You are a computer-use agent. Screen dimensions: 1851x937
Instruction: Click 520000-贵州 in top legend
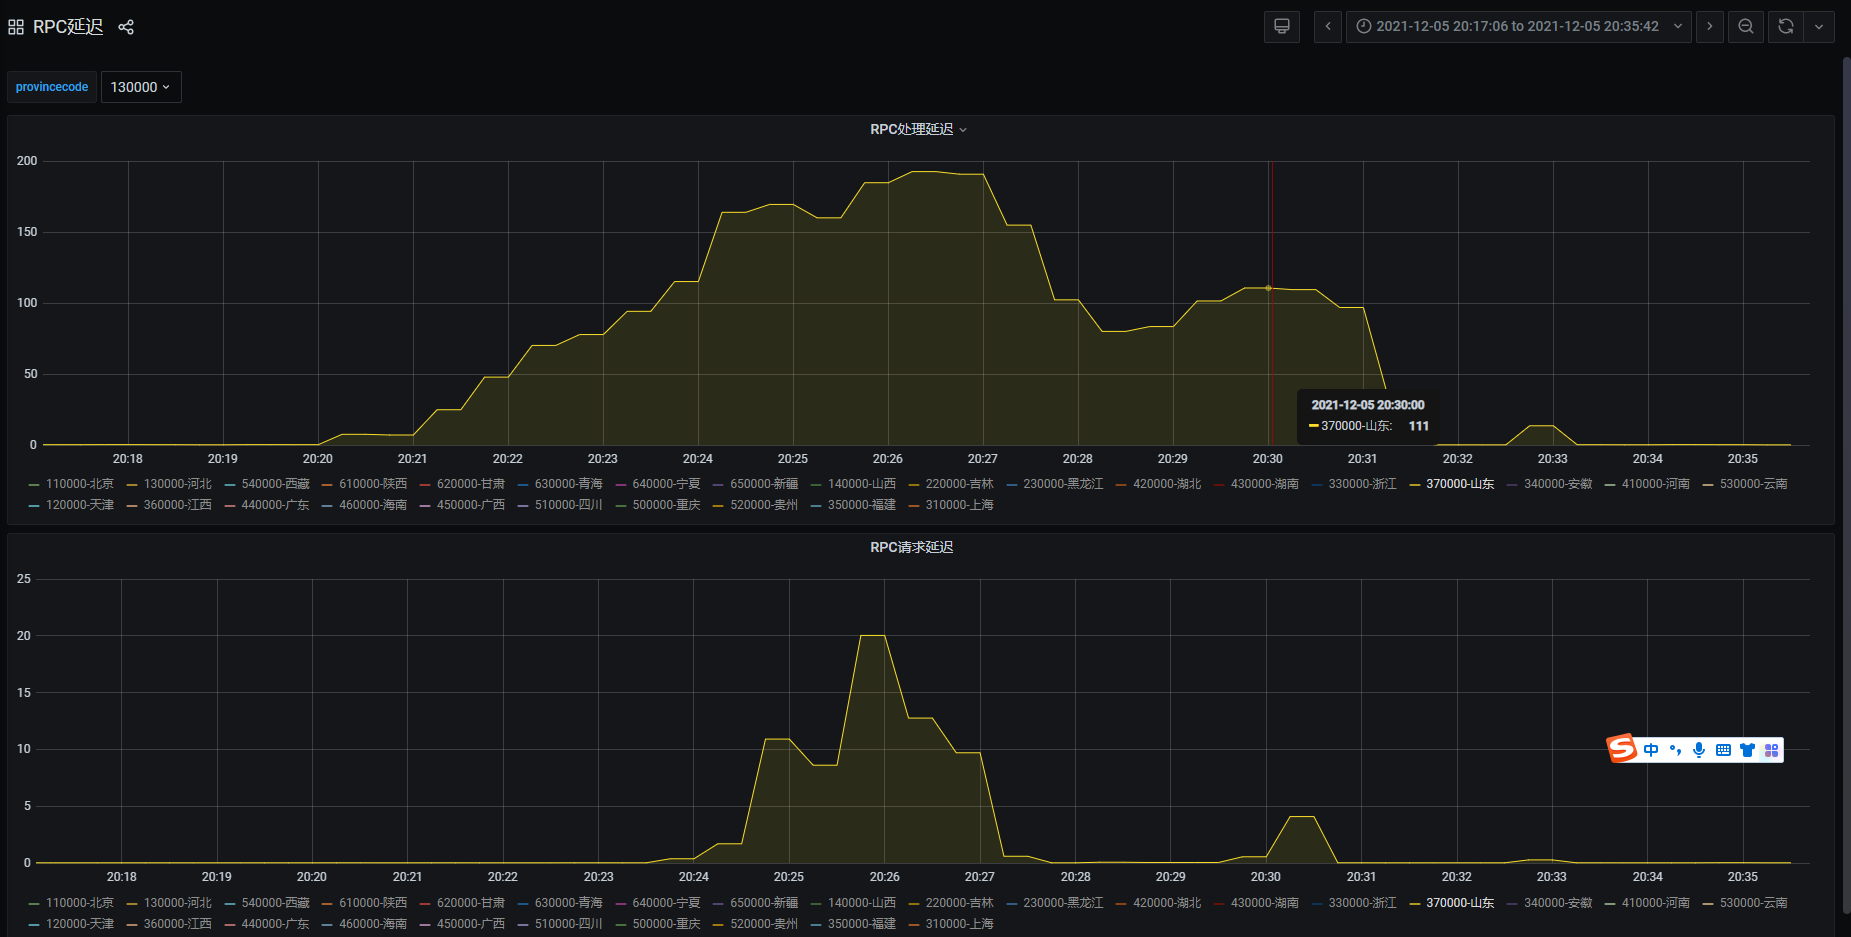pyautogui.click(x=764, y=505)
